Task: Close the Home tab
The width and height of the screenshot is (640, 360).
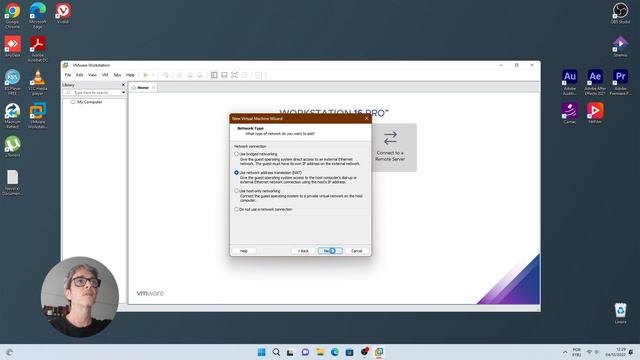Action: pyautogui.click(x=153, y=88)
